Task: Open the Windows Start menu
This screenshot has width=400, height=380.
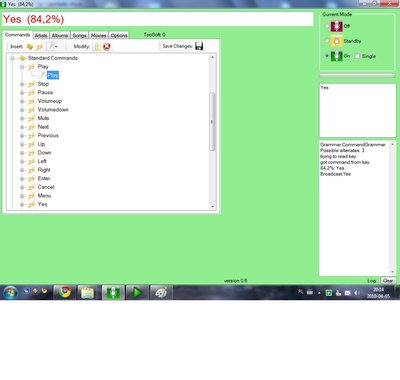Action: pos(10,293)
